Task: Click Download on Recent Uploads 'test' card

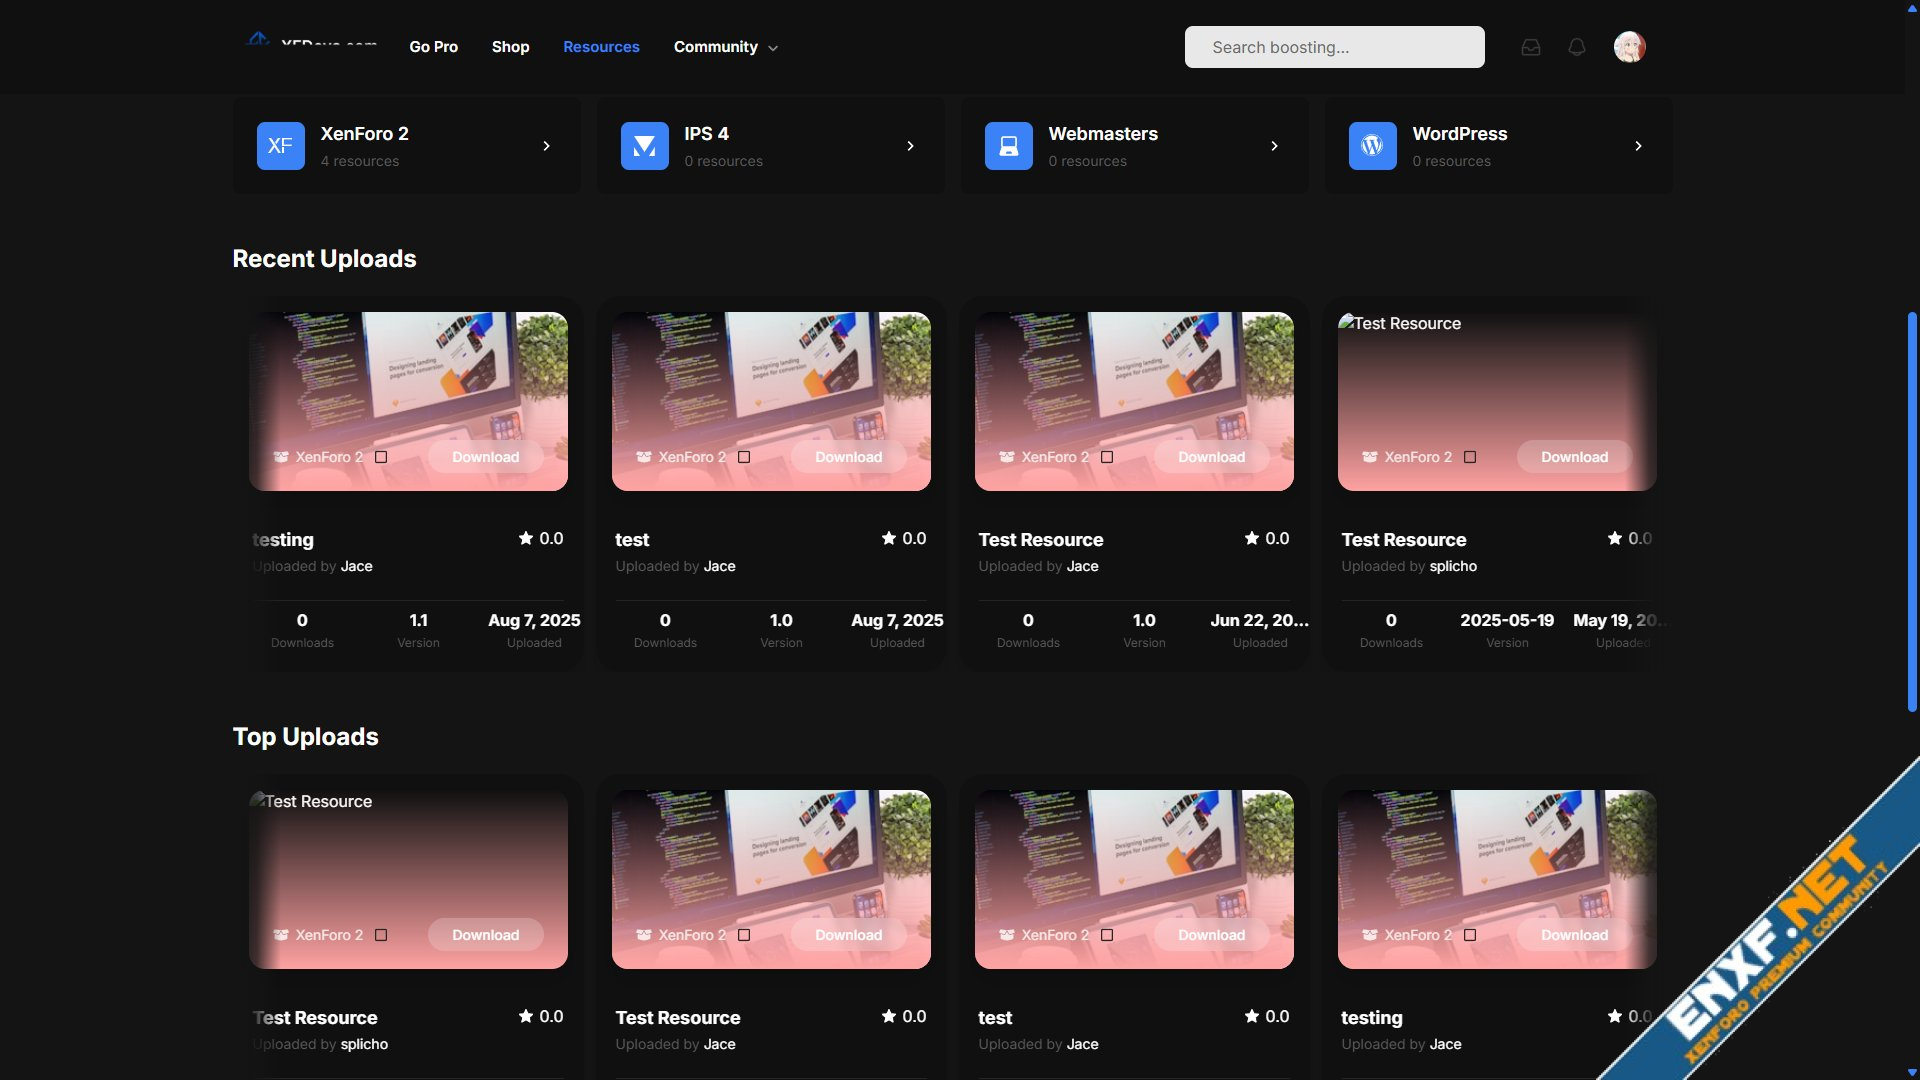Action: coord(848,457)
